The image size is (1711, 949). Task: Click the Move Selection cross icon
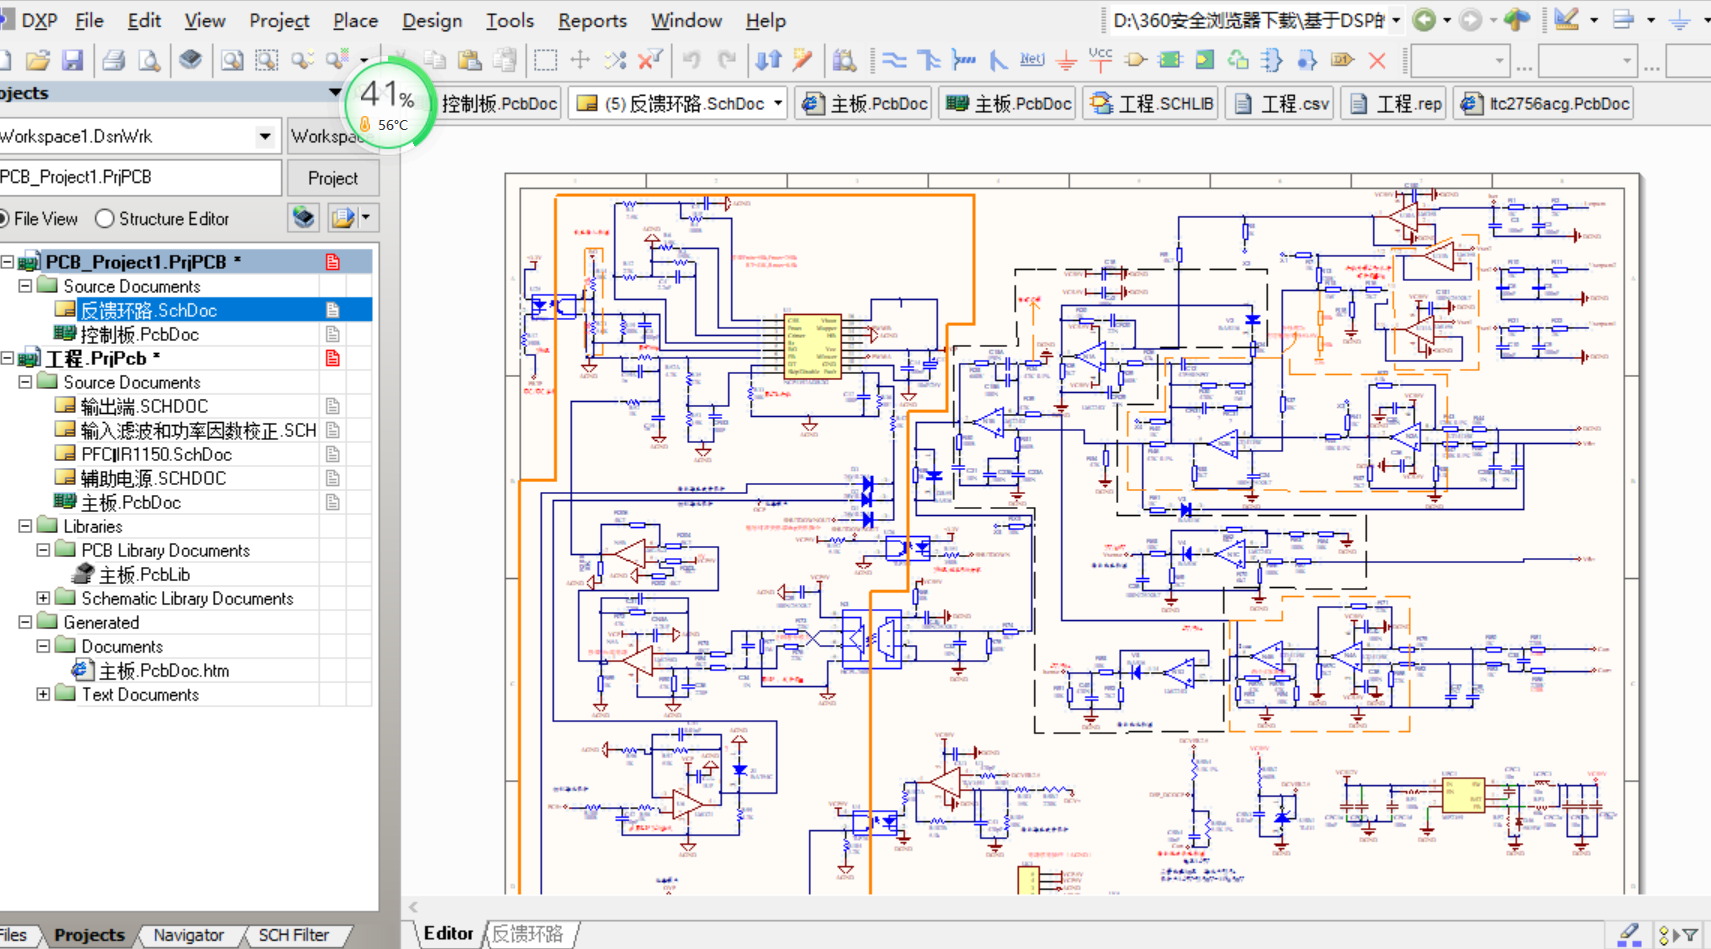pos(580,61)
